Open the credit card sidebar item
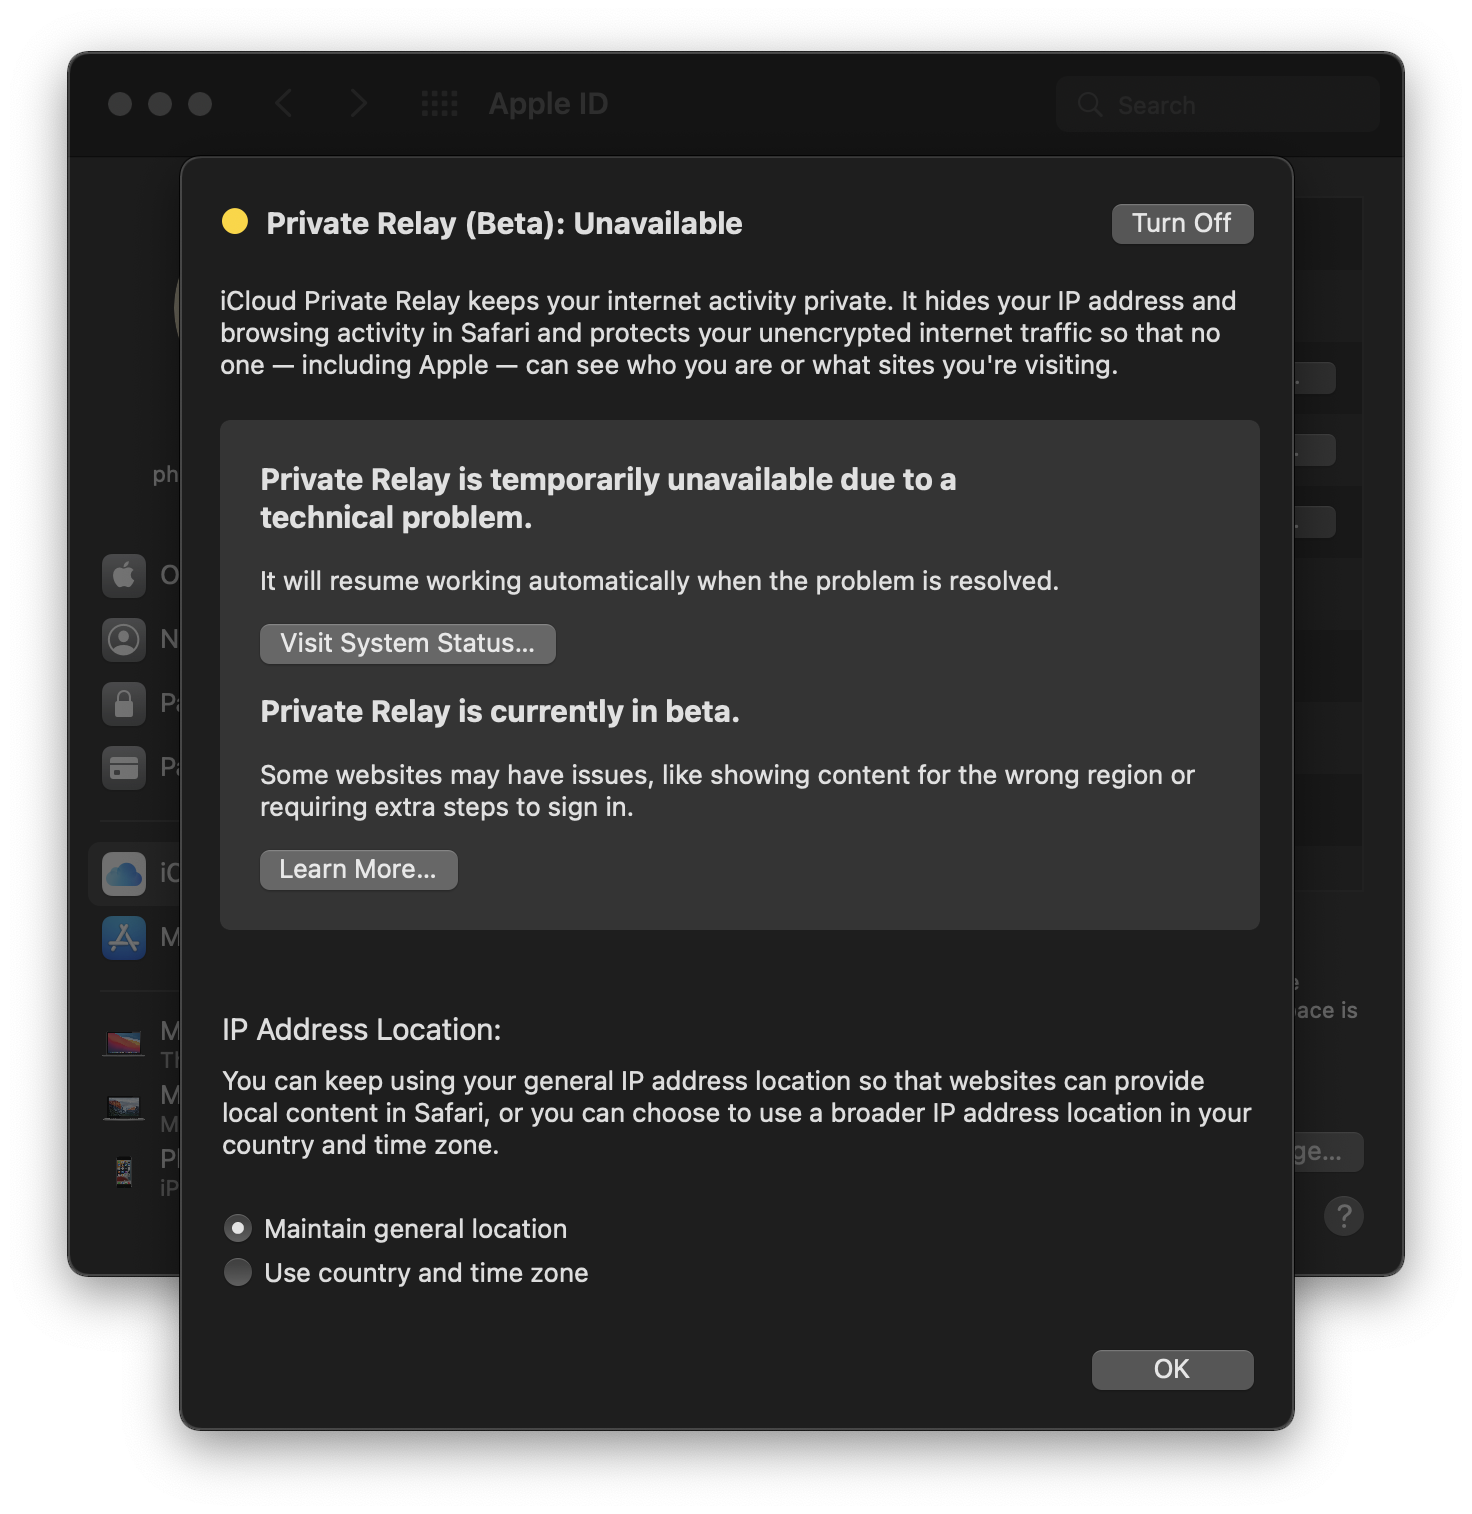This screenshot has width=1472, height=1514. click(x=124, y=767)
